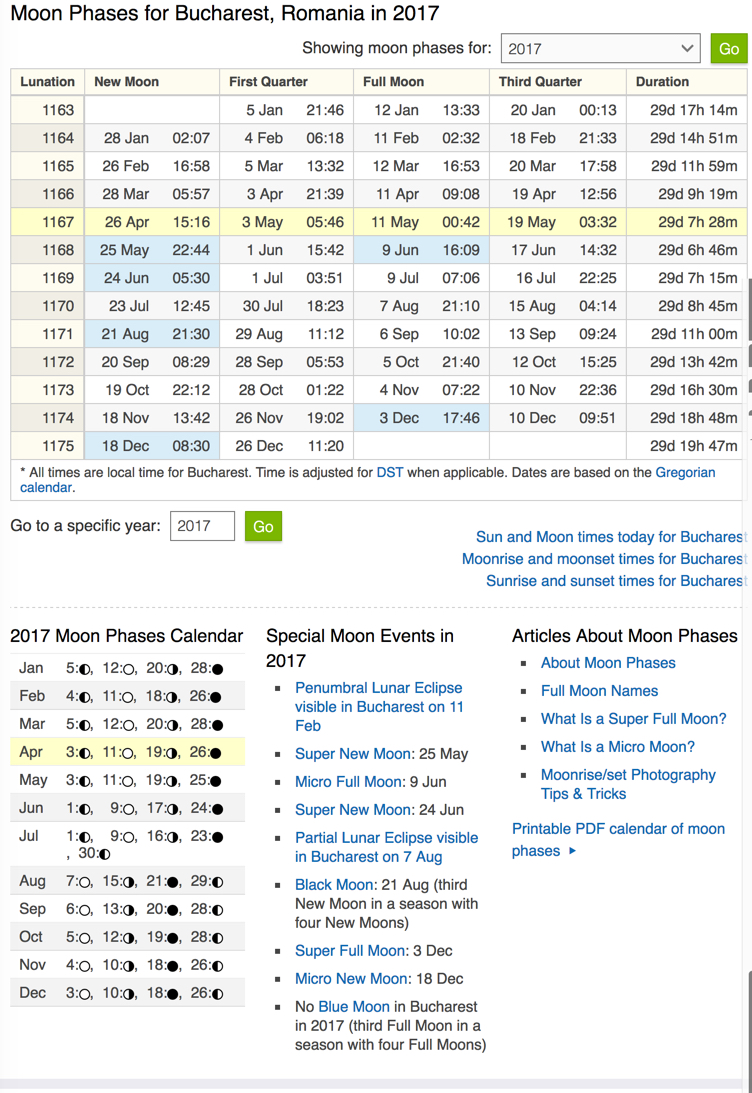Click the full moon icon for 3 Dec
Viewport: 752px width, 1093px height.
coord(85,994)
